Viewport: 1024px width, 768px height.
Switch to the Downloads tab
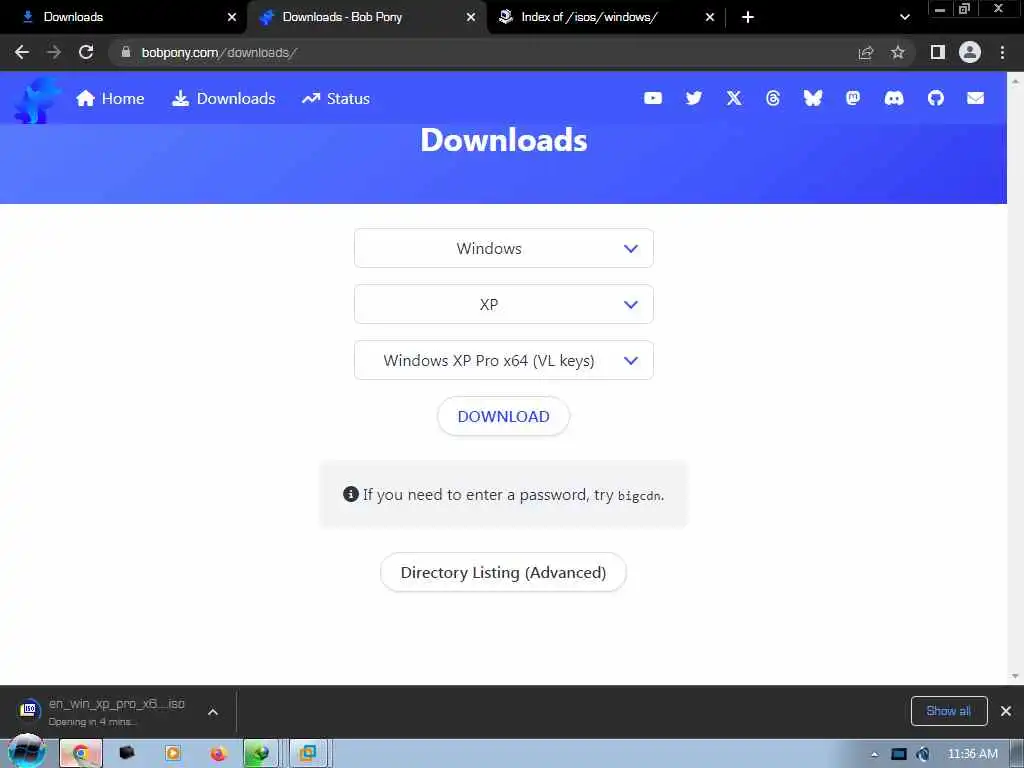click(x=123, y=17)
